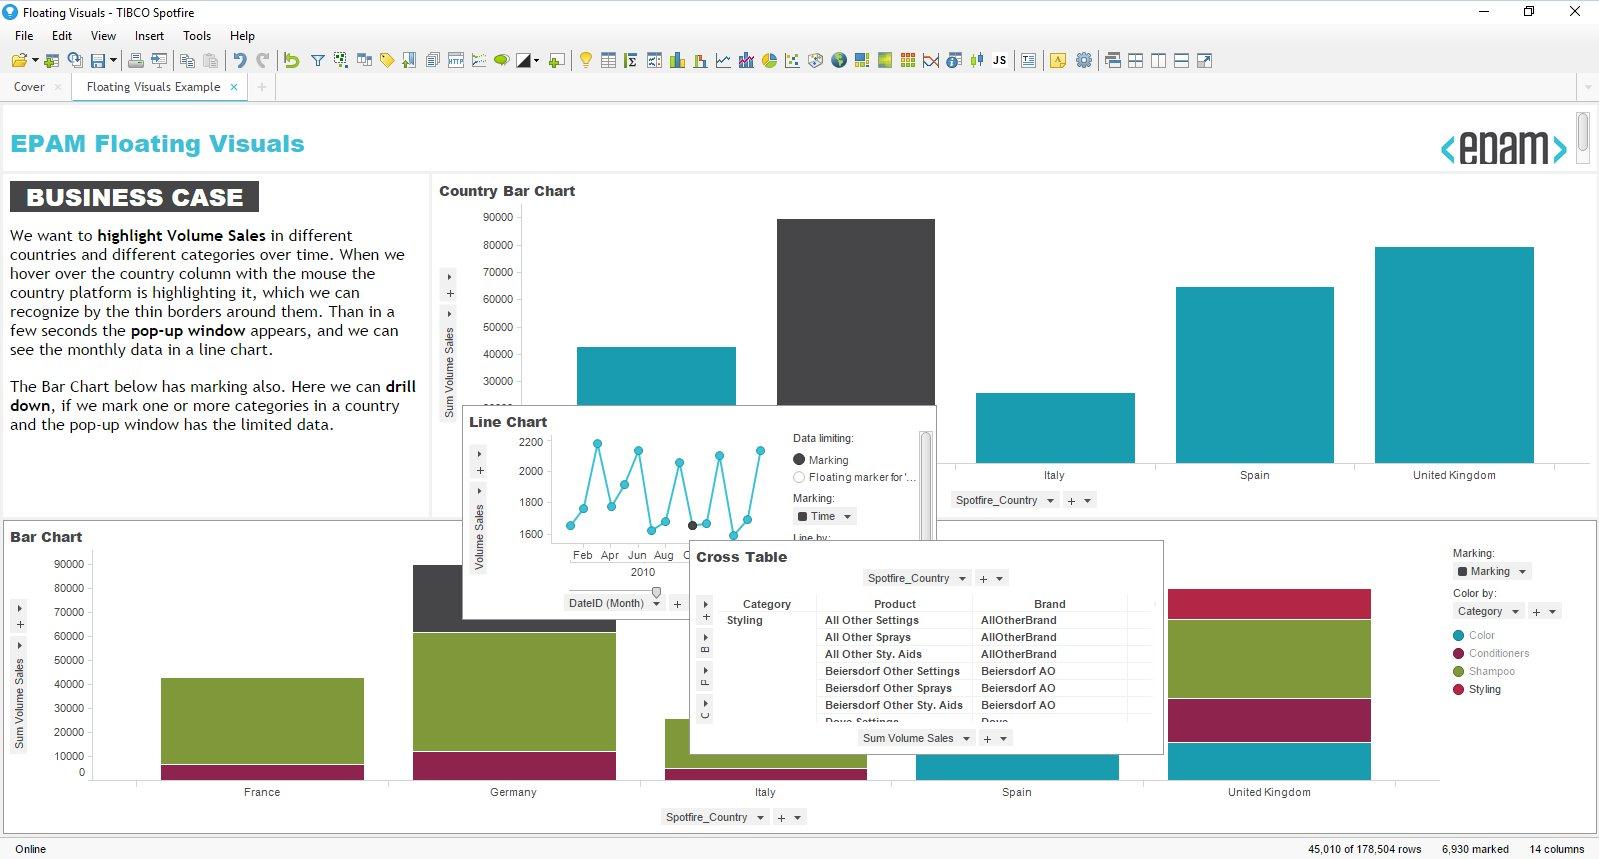
Task: Toggle the Styling category in legend
Action: tap(1484, 689)
